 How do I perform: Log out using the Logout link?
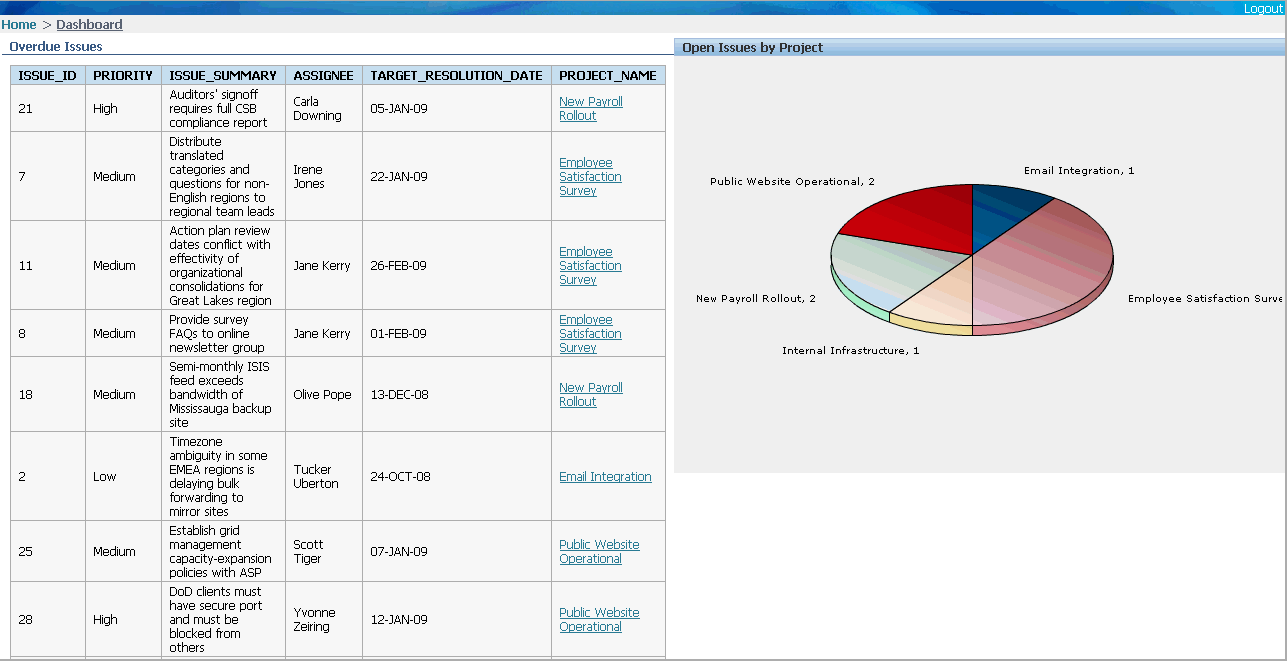click(1263, 8)
